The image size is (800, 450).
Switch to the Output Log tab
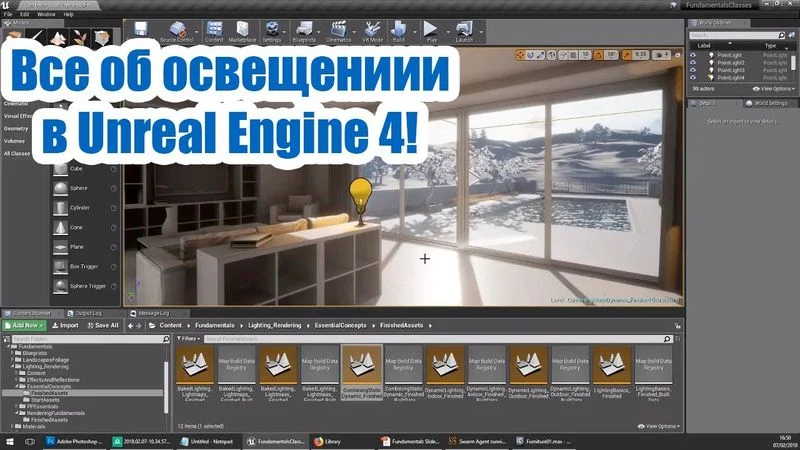[x=88, y=313]
